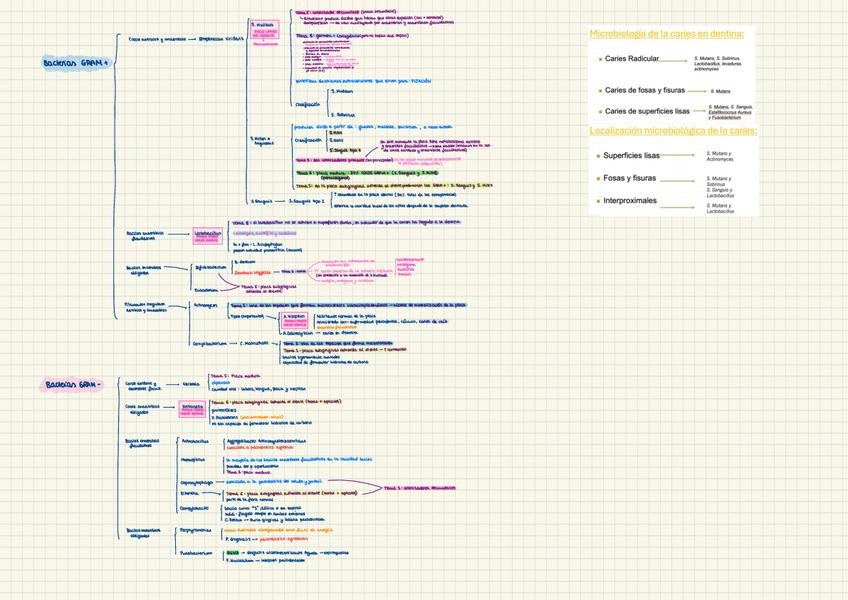Click the 'Actinomyces' branch label
Viewport: 848px width, 600px height.
[x=205, y=305]
